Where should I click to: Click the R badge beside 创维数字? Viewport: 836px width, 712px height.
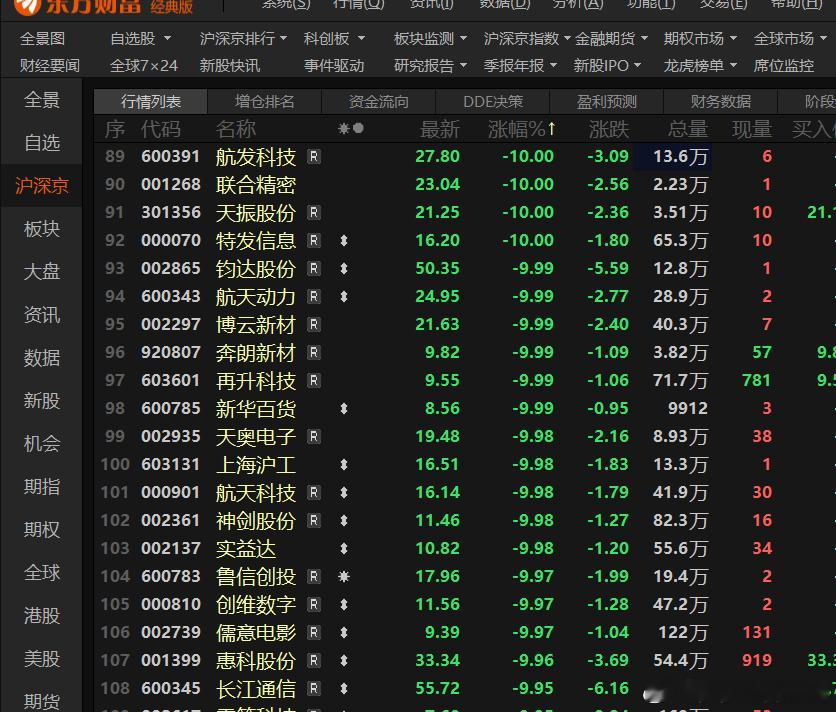[x=314, y=605]
